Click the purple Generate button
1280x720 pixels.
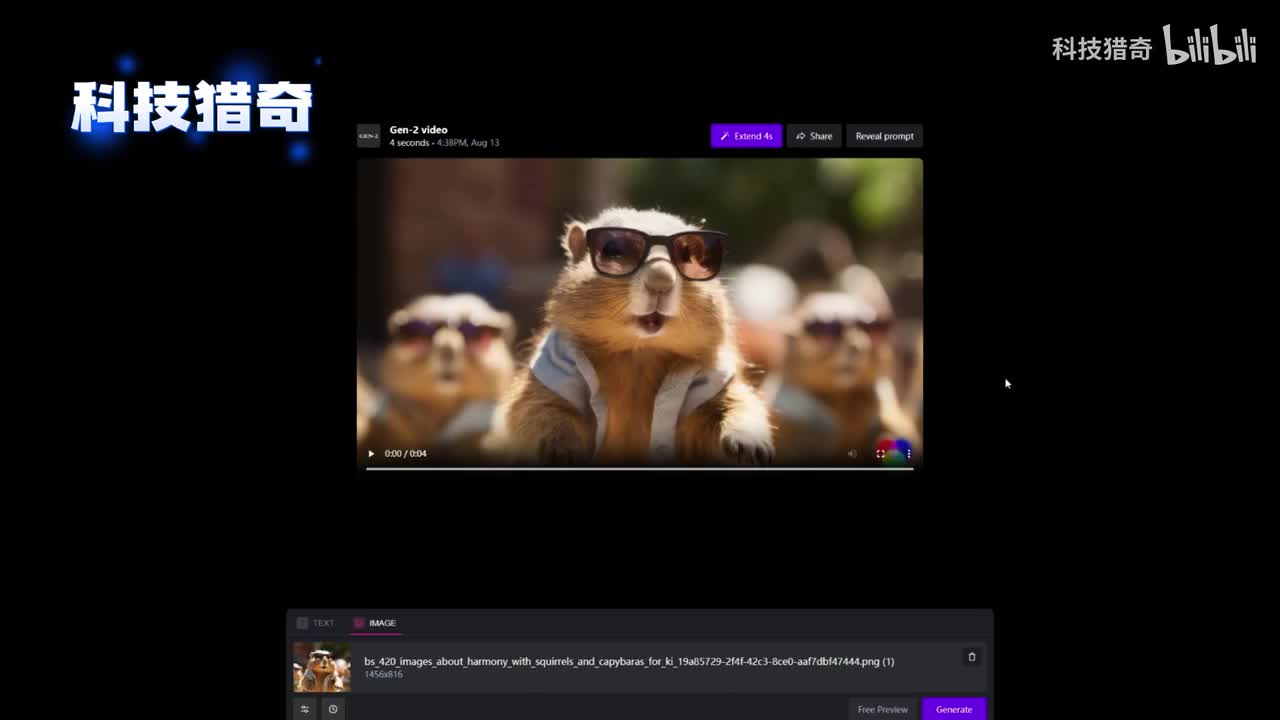pos(953,709)
